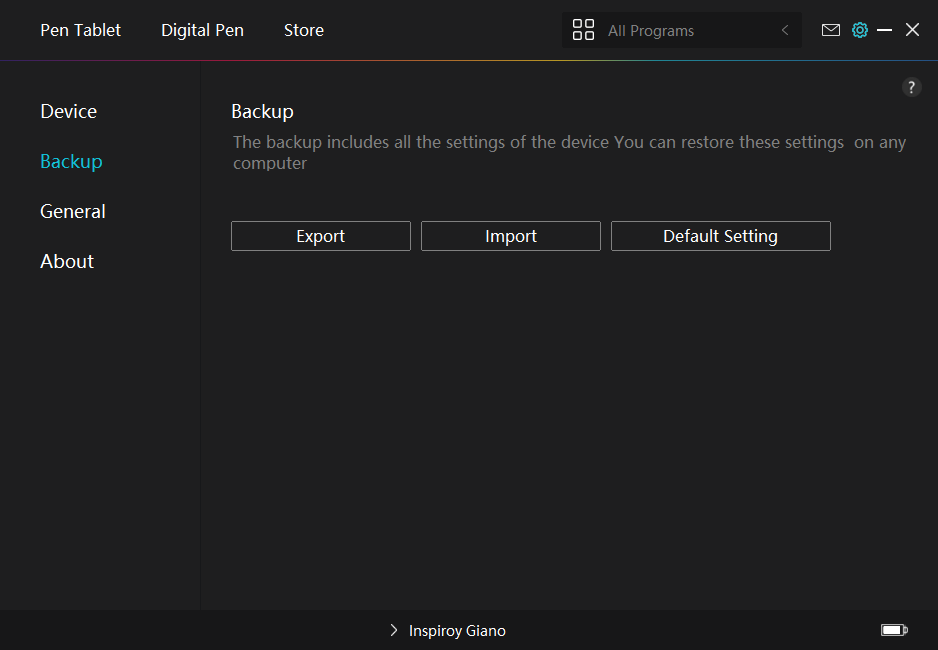938x650 pixels.
Task: Switch to the Digital Pen tab
Action: coord(202,30)
